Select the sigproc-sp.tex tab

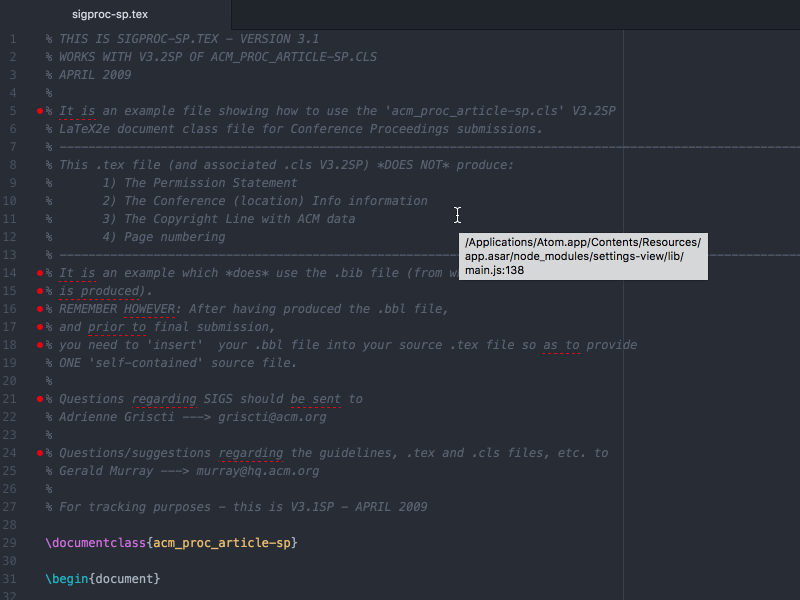click(113, 15)
